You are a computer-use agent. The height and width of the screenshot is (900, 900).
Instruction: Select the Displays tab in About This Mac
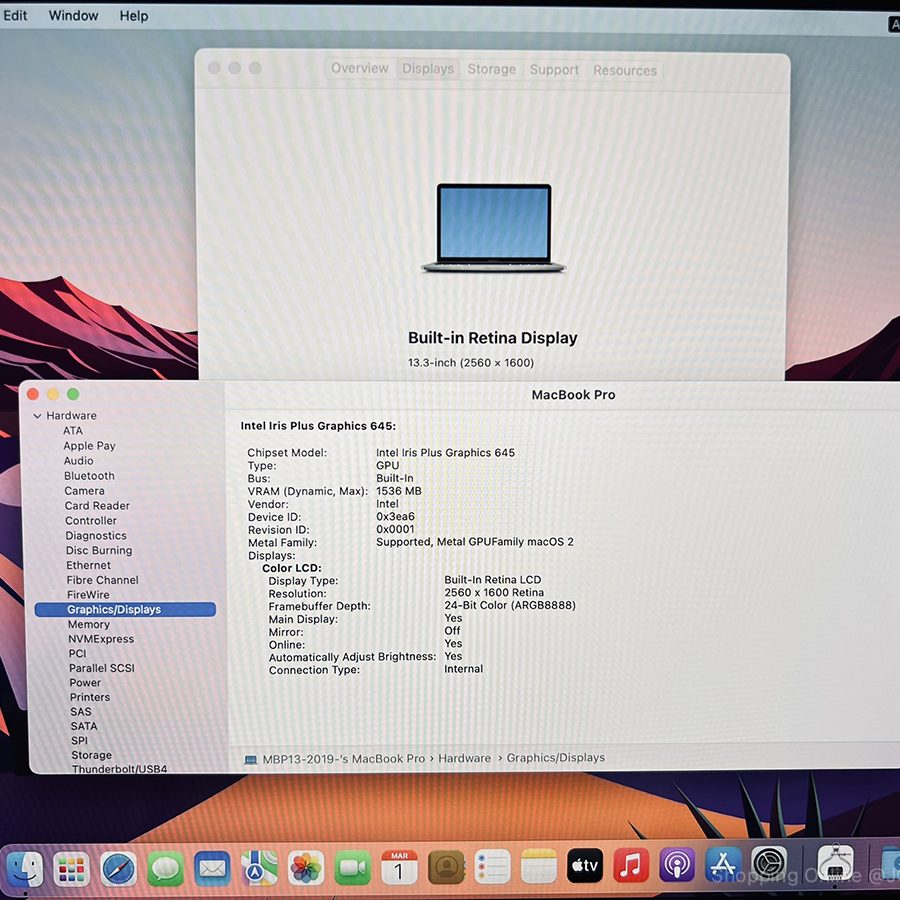click(428, 69)
